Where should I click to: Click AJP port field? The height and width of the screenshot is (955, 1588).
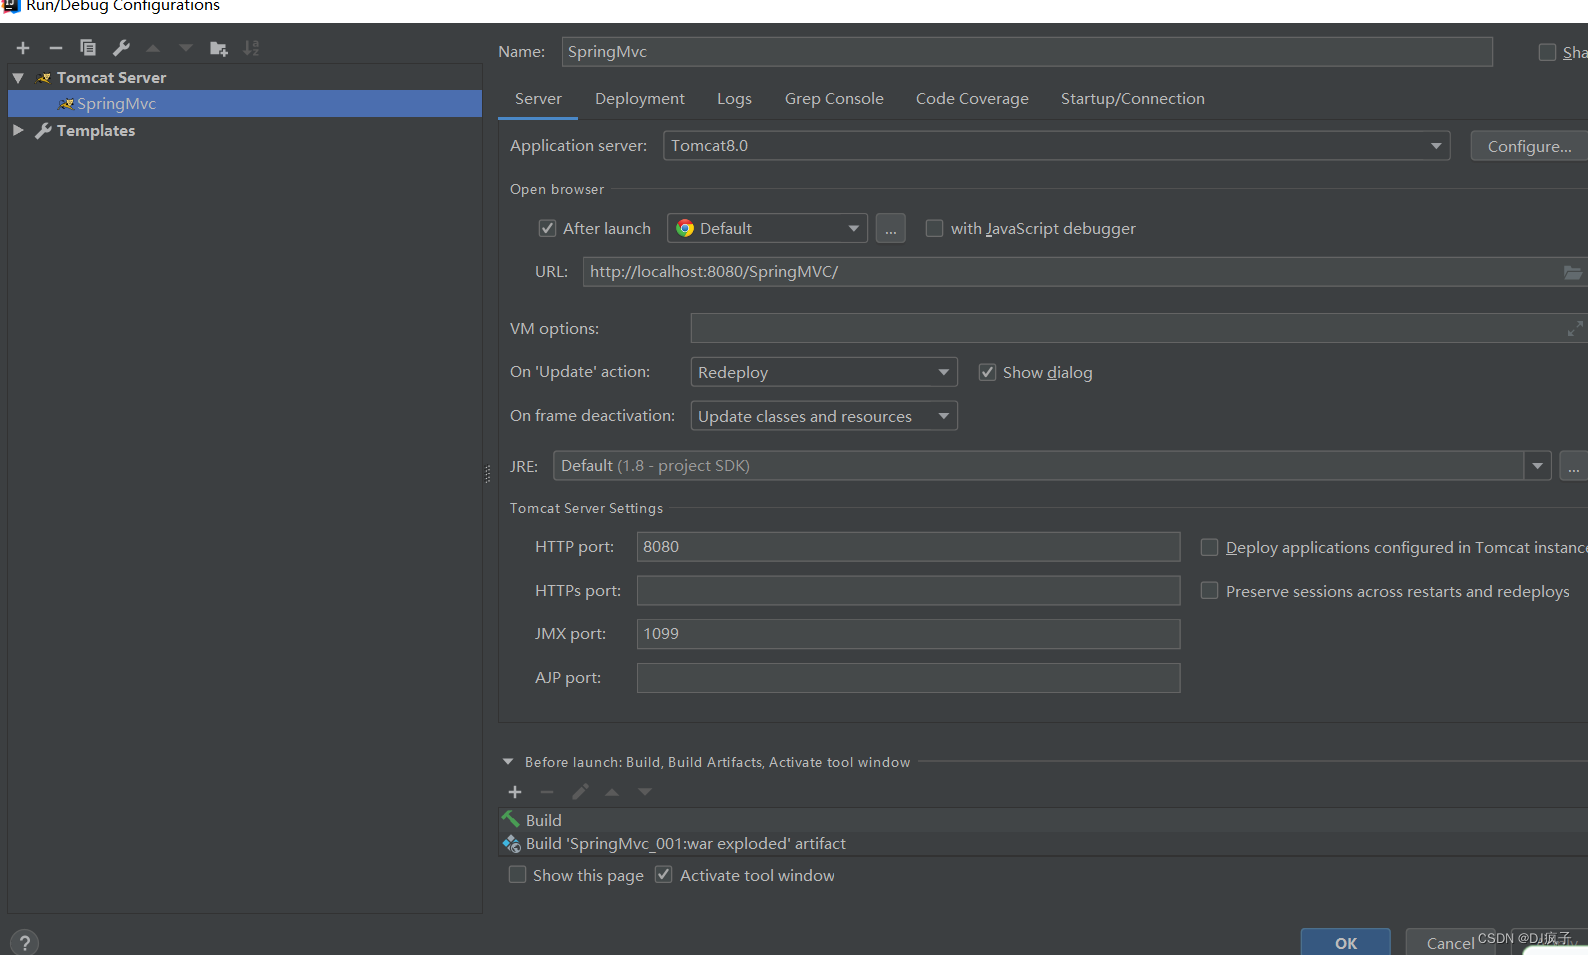[908, 678]
